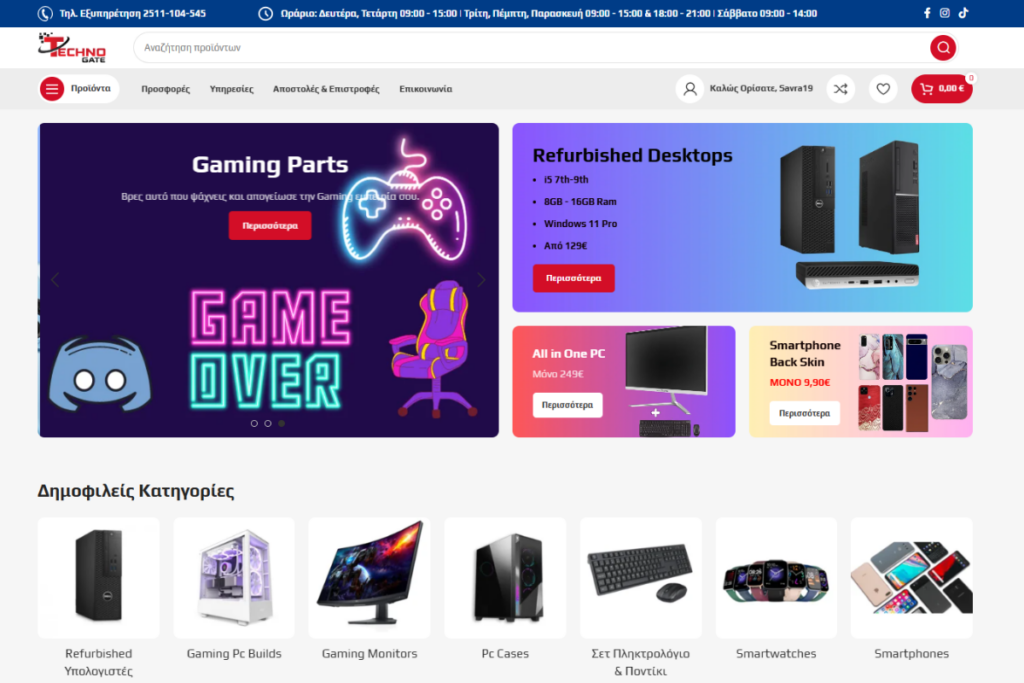Go to previous slide with left arrow
The image size is (1024, 683).
coord(55,280)
